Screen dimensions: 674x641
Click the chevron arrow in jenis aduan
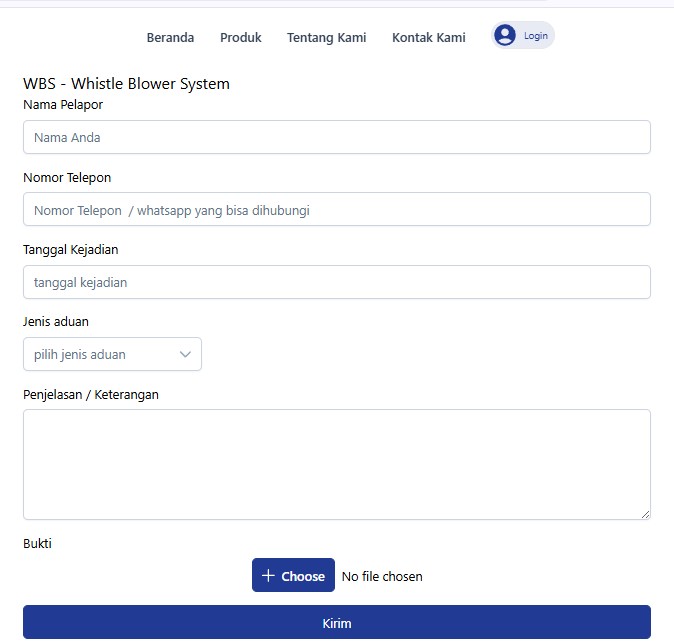185,354
